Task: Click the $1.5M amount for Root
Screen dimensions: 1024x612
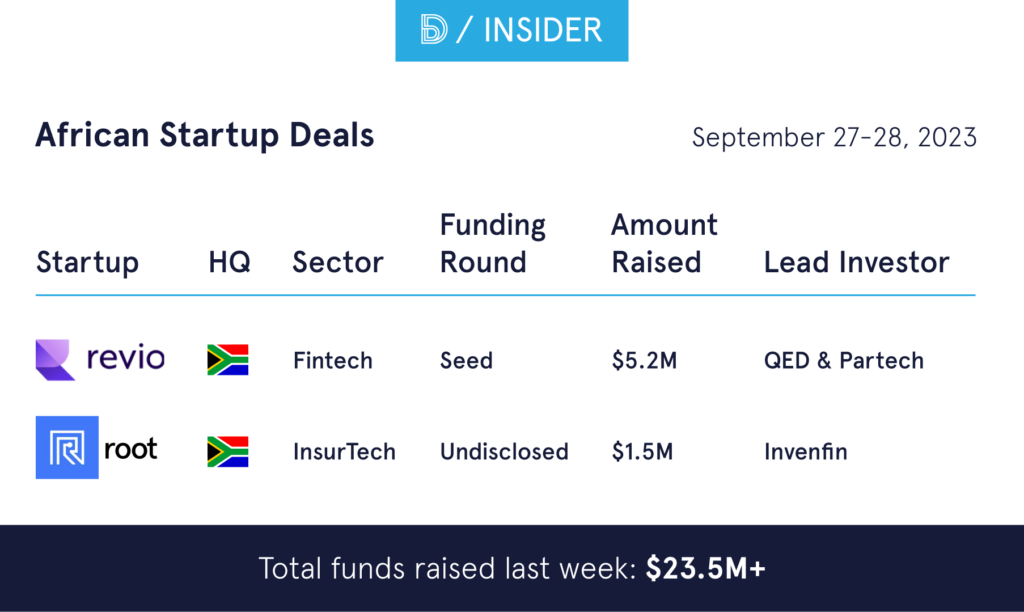Action: (x=642, y=452)
